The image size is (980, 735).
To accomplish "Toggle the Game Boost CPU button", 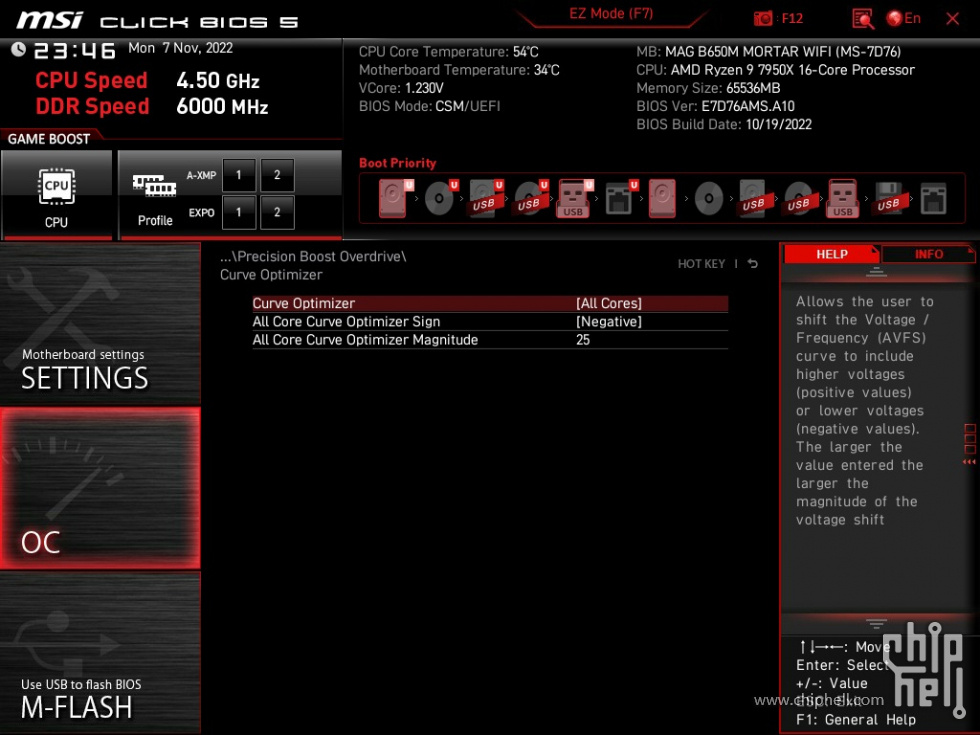I will [57, 195].
